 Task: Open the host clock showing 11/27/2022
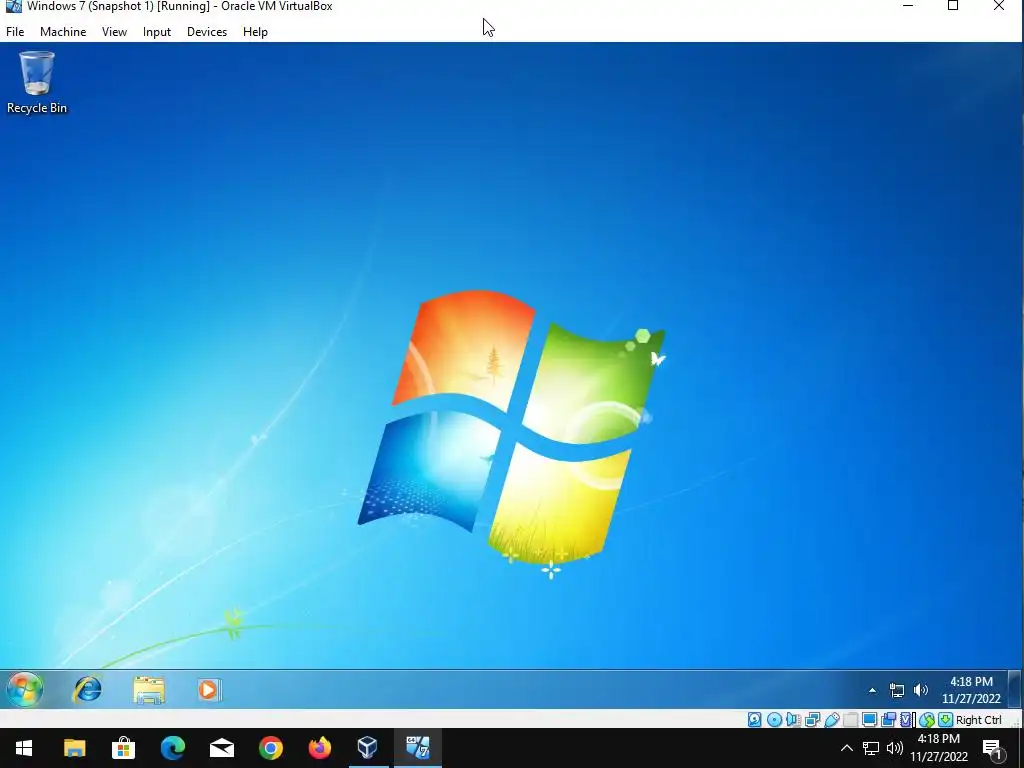coord(938,748)
